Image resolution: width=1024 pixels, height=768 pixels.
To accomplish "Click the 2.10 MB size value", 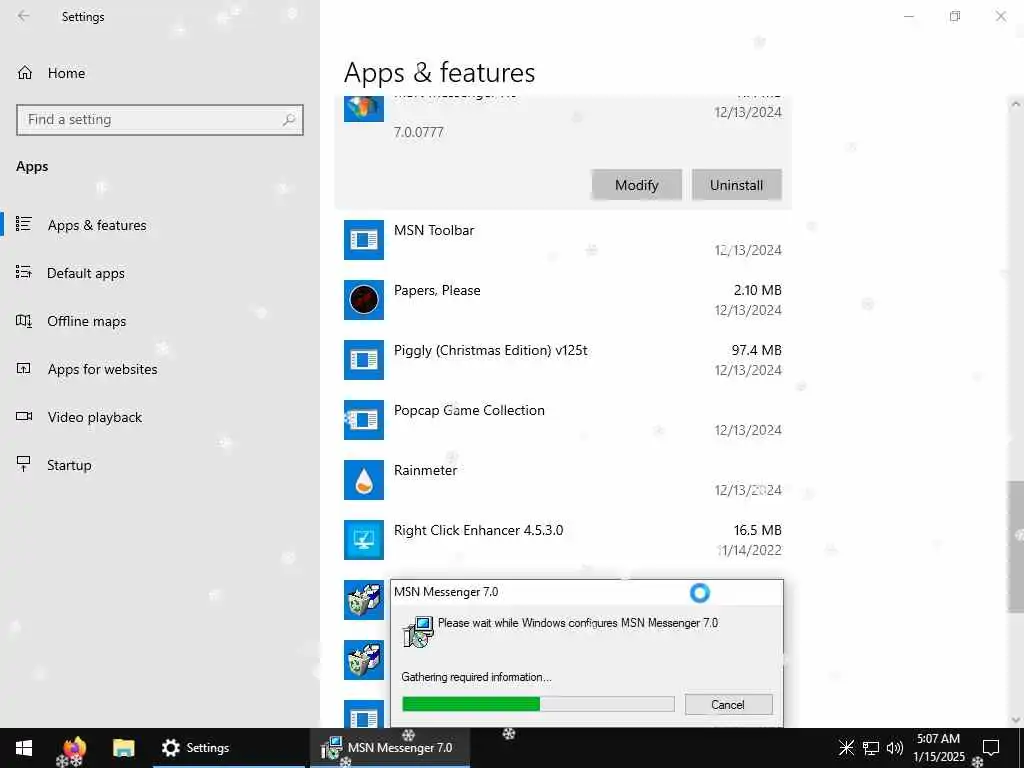I will [758, 290].
